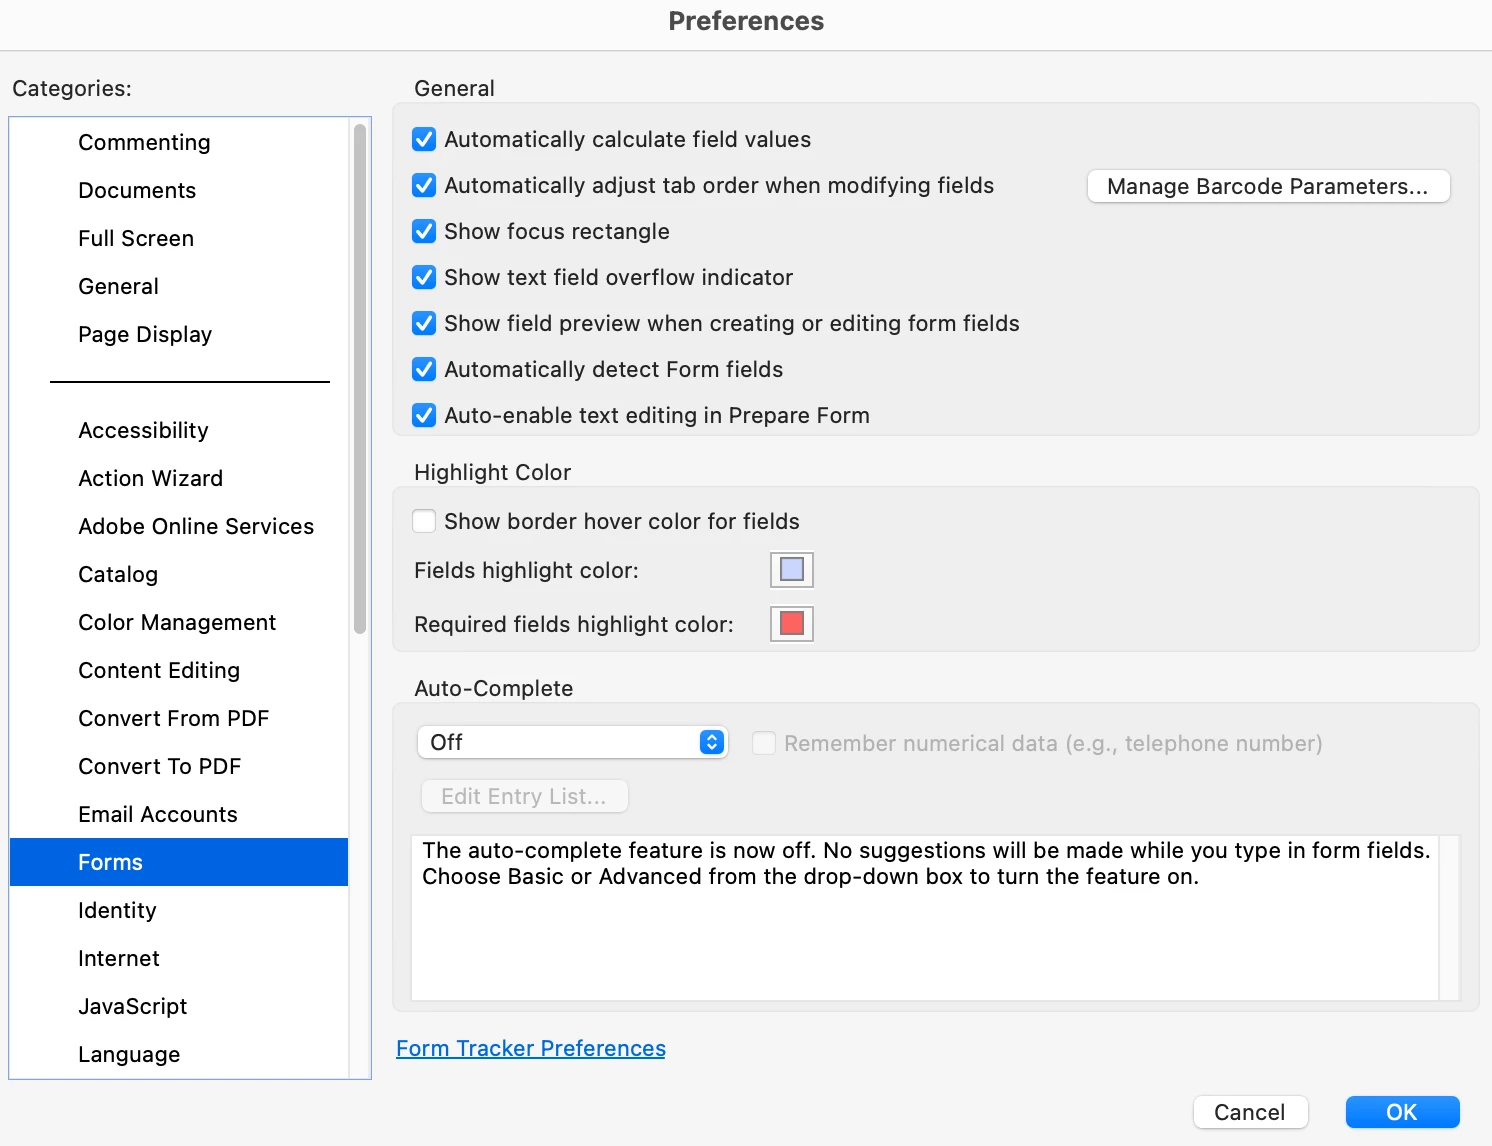Click Manage Barcode Parameters button
Image resolution: width=1492 pixels, height=1146 pixels.
(x=1268, y=186)
